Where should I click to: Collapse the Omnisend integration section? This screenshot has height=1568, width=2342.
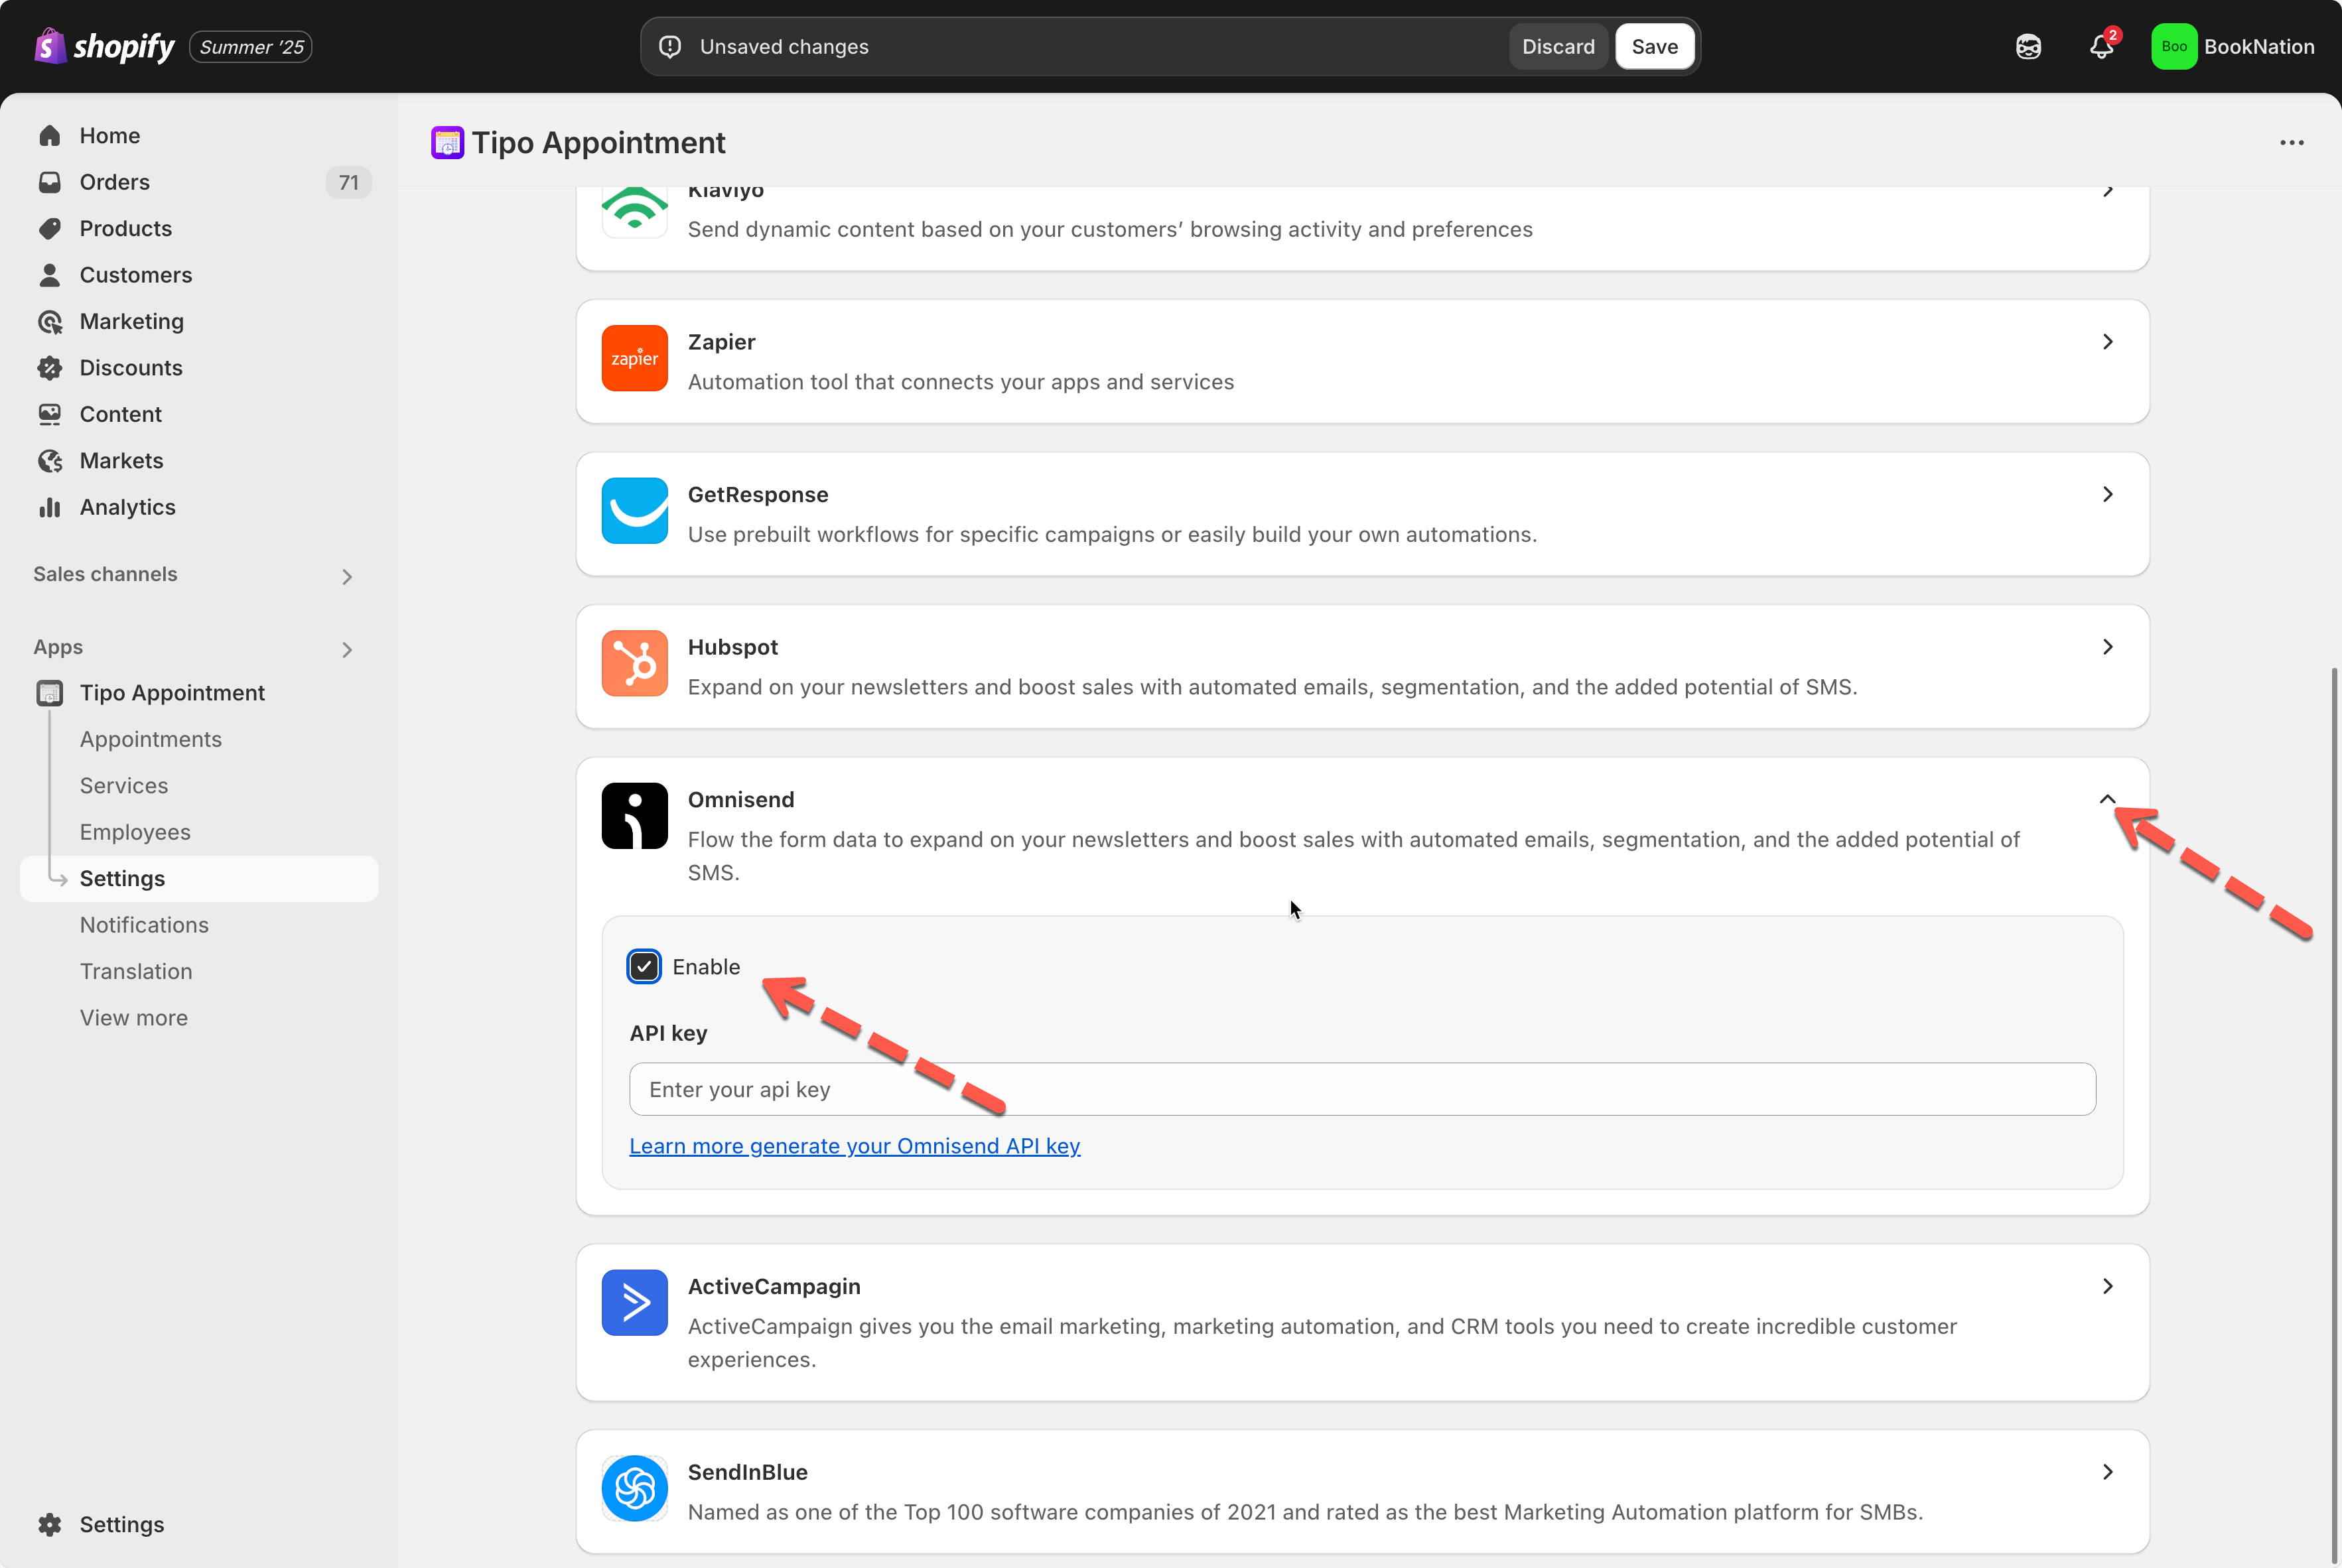2107,799
